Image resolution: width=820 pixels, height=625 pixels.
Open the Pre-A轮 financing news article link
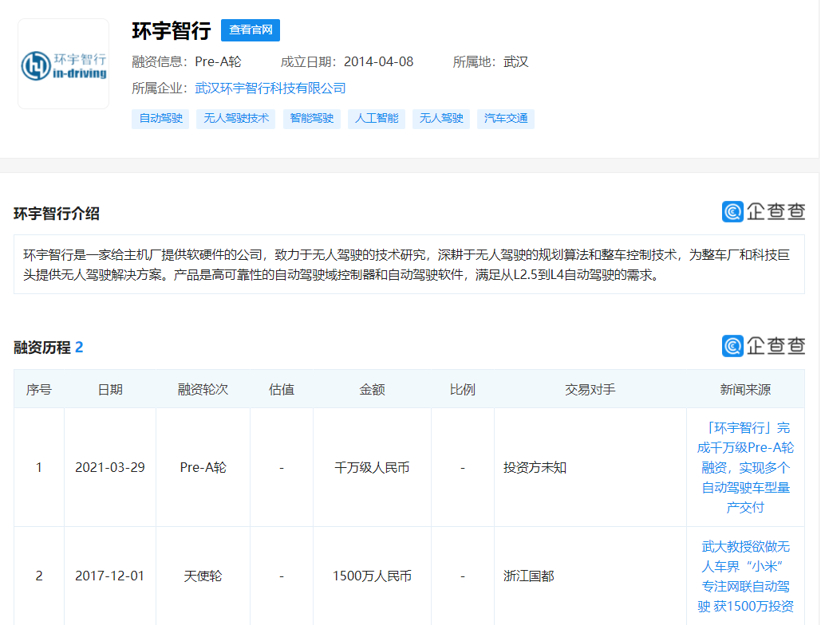745,467
